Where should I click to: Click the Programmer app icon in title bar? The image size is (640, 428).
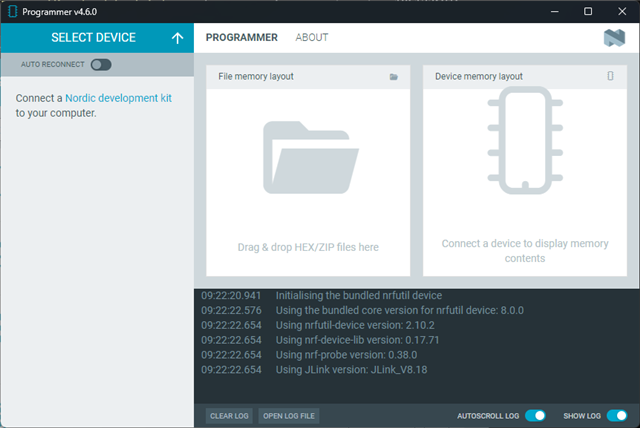[x=13, y=11]
